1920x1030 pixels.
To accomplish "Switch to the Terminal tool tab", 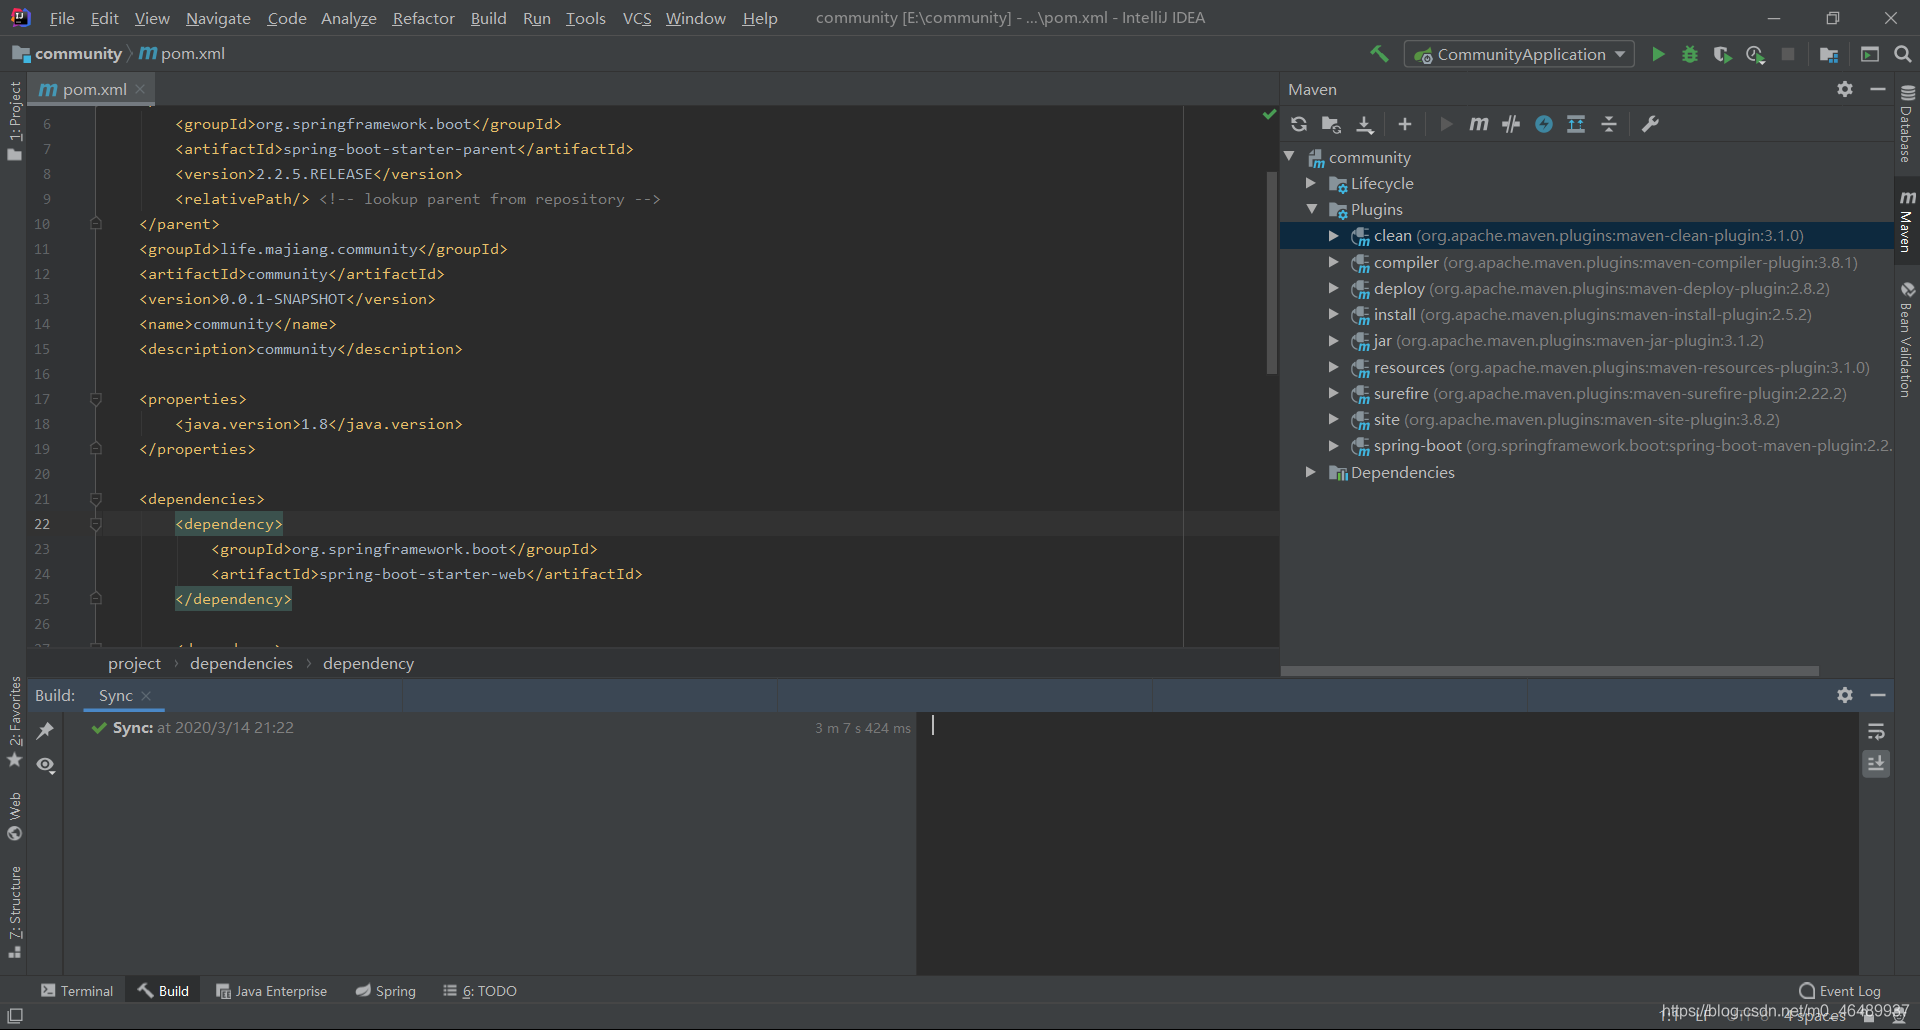I will 77,991.
